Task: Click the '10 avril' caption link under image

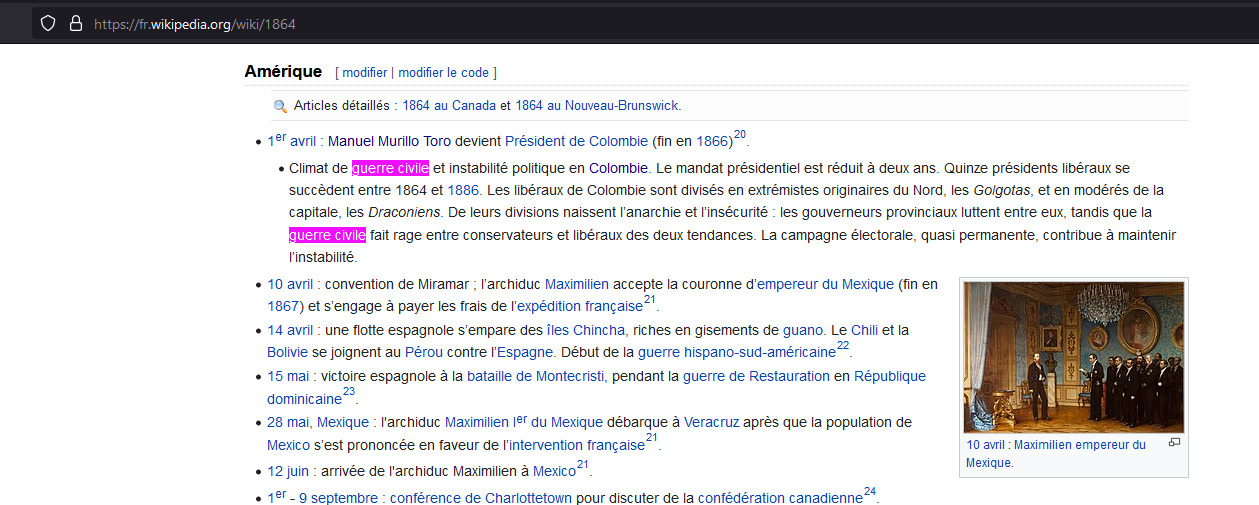Action: (x=986, y=445)
